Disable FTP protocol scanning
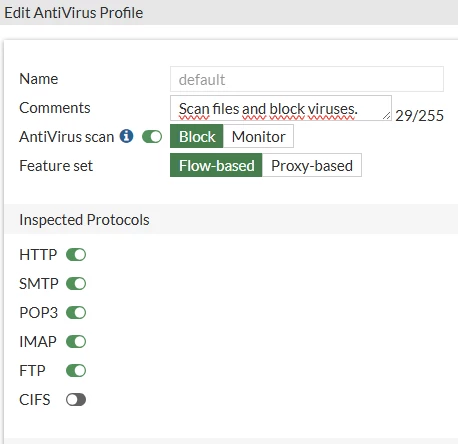Image resolution: width=458 pixels, height=444 pixels. click(x=76, y=371)
